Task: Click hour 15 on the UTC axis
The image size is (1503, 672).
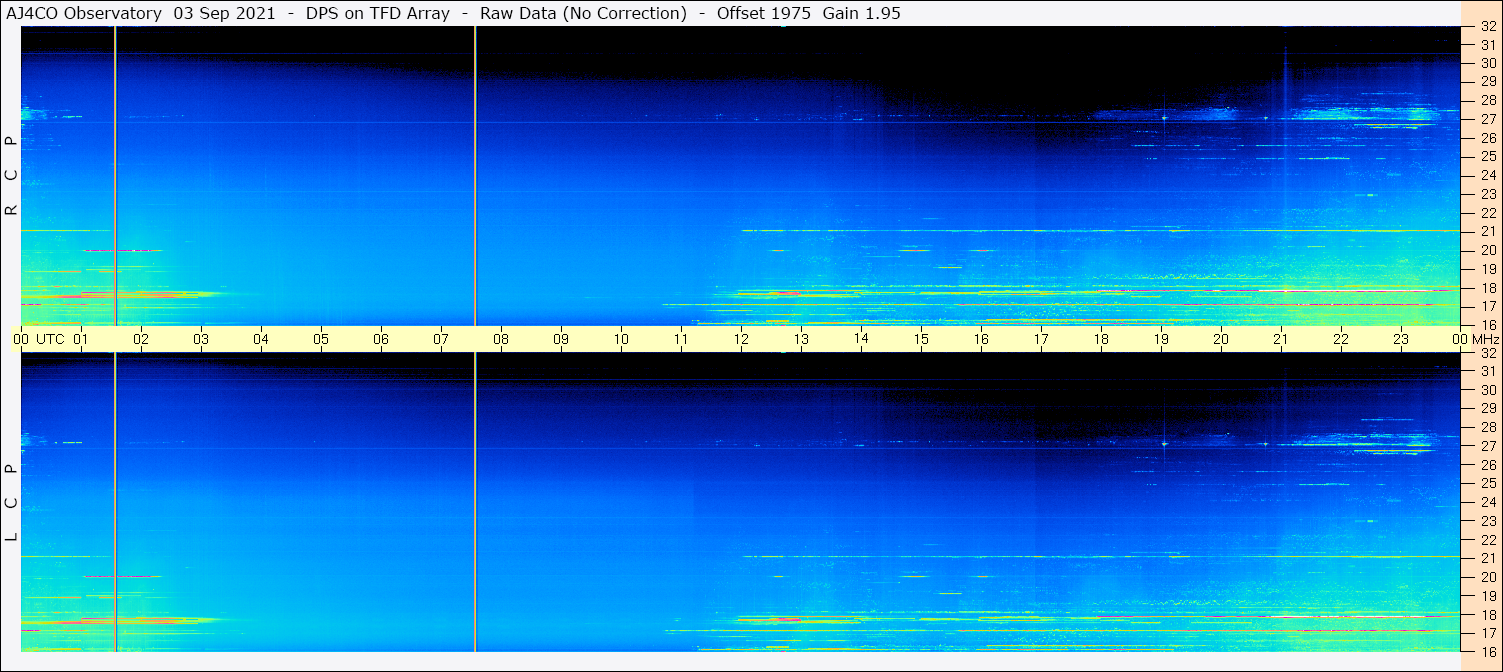Action: click(x=921, y=339)
